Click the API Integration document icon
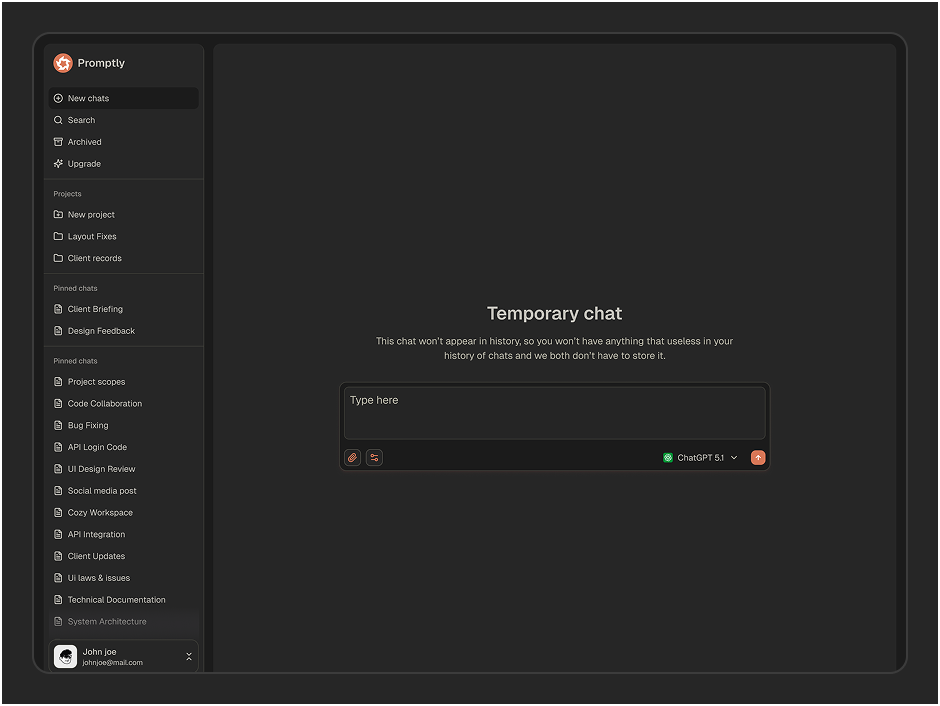Screen dimensions: 940x706 [58, 535]
